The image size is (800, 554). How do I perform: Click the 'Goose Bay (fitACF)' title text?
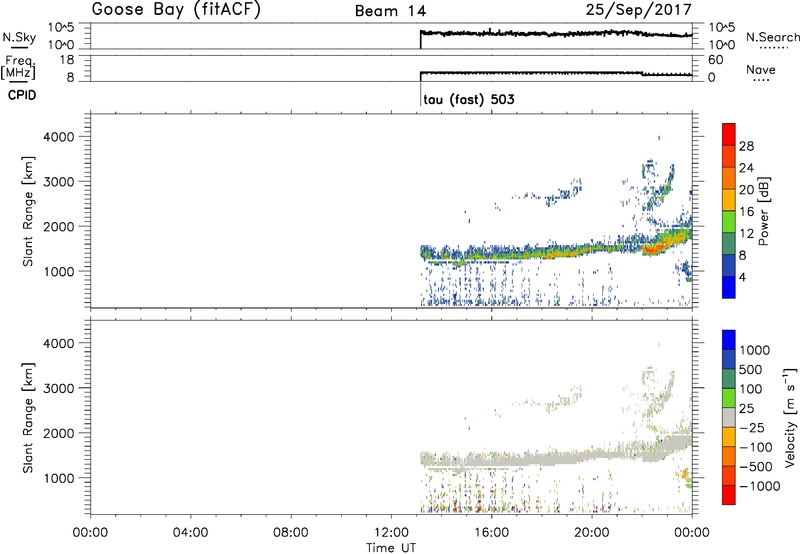(176, 10)
